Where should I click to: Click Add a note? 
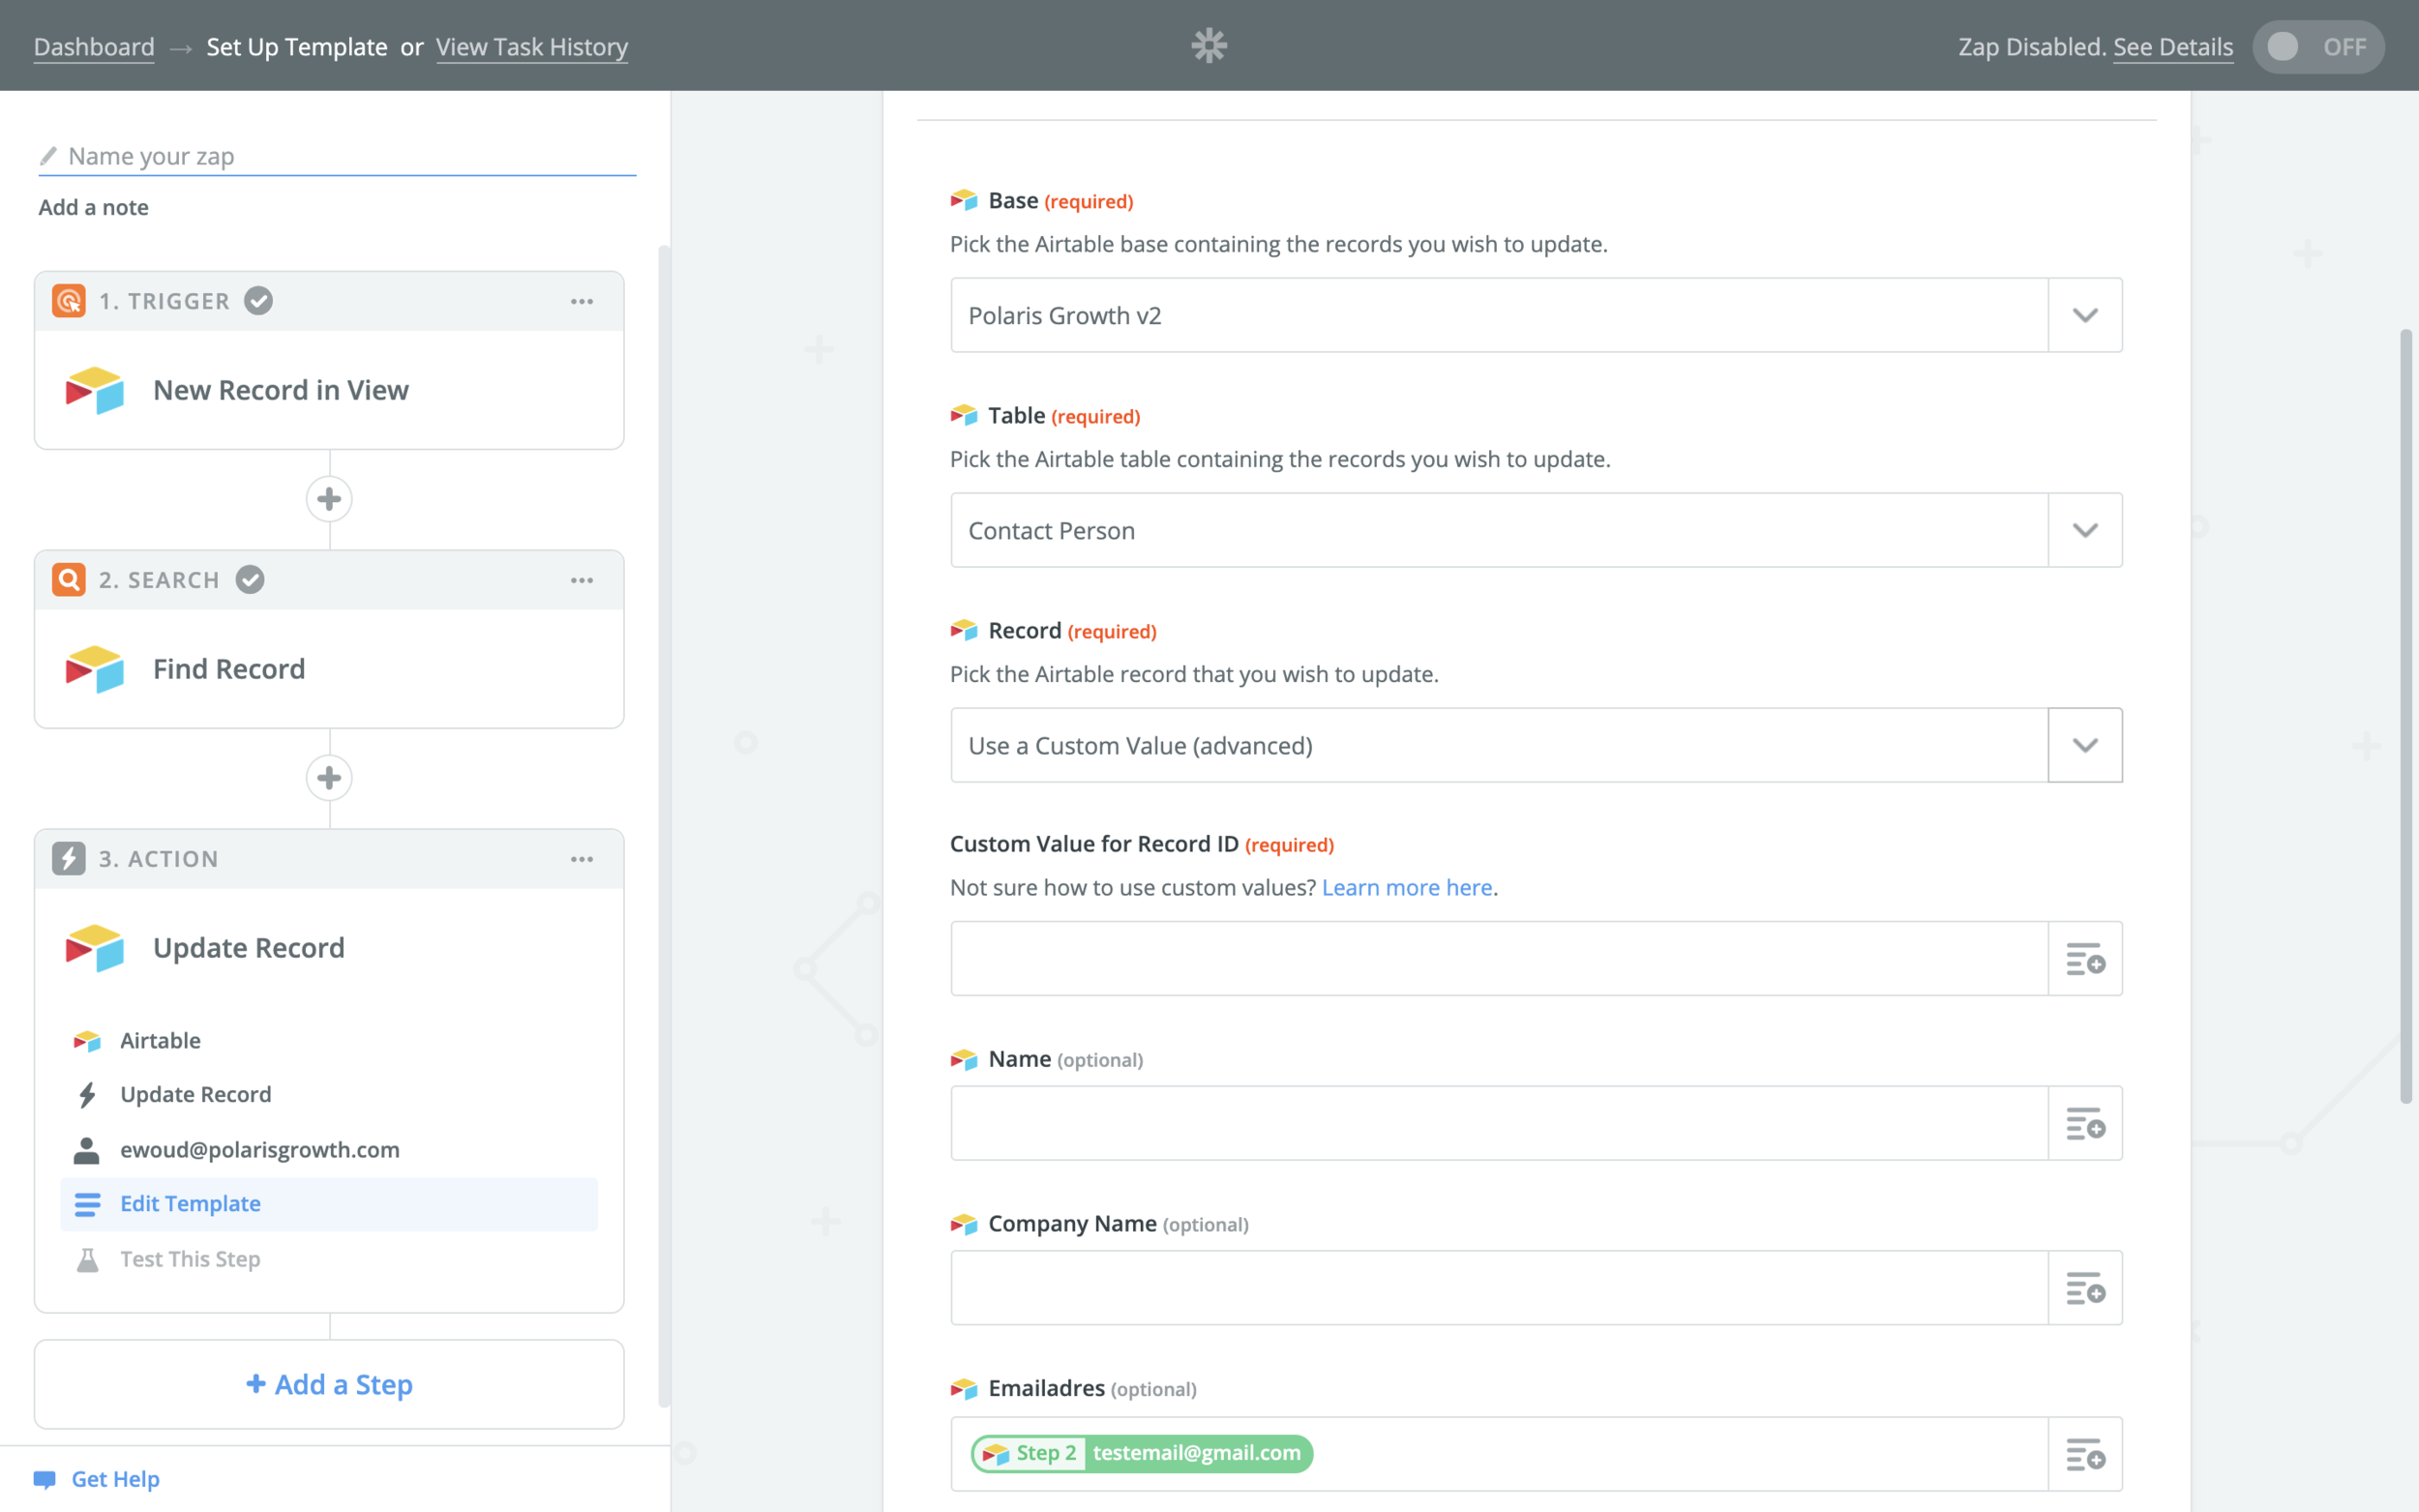pyautogui.click(x=93, y=207)
